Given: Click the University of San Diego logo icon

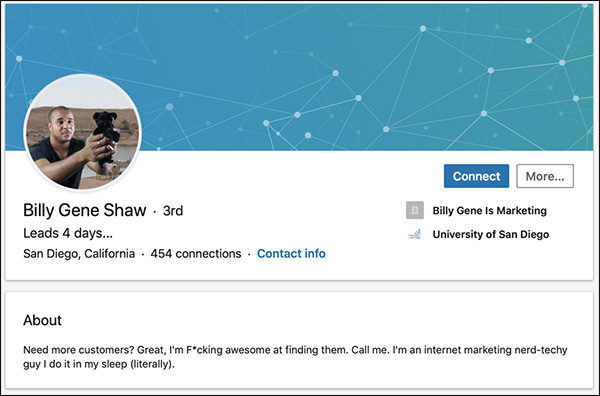Looking at the screenshot, I should click(415, 234).
